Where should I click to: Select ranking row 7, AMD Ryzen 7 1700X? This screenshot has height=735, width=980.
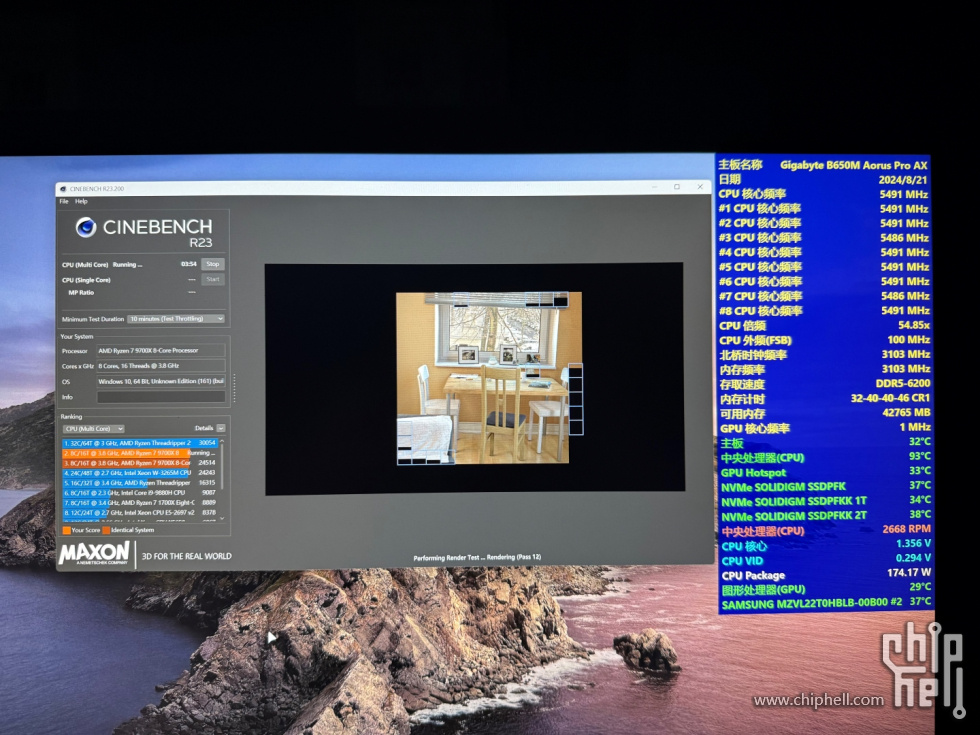(139, 503)
